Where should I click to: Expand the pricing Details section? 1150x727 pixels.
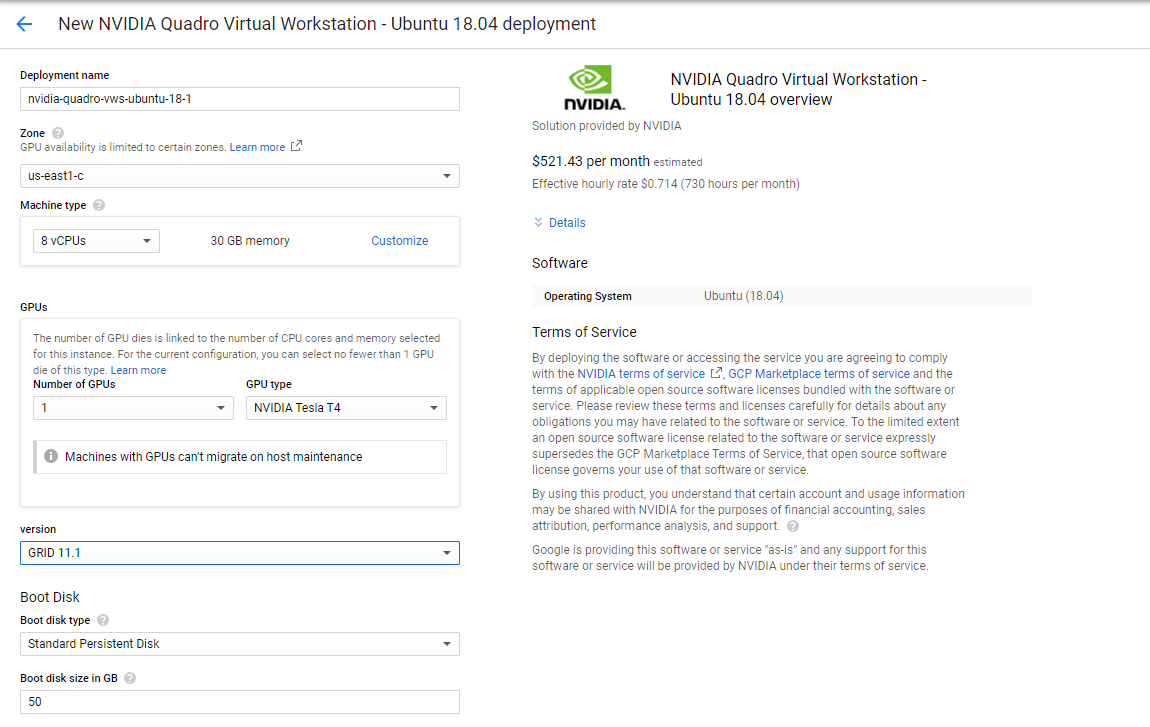coord(560,223)
